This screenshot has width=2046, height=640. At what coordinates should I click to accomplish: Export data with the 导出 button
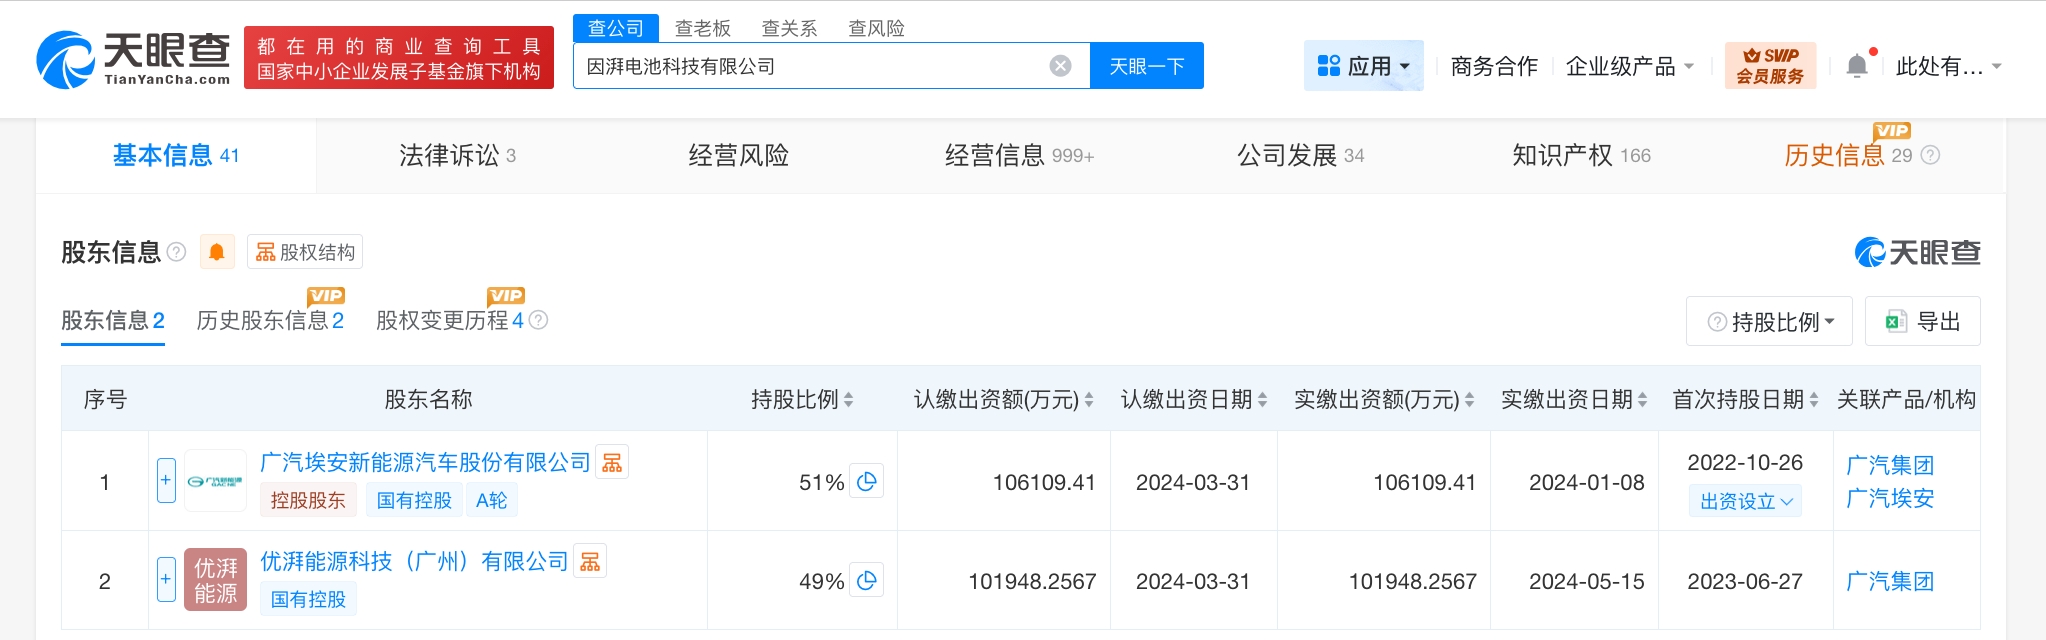coord(1922,322)
